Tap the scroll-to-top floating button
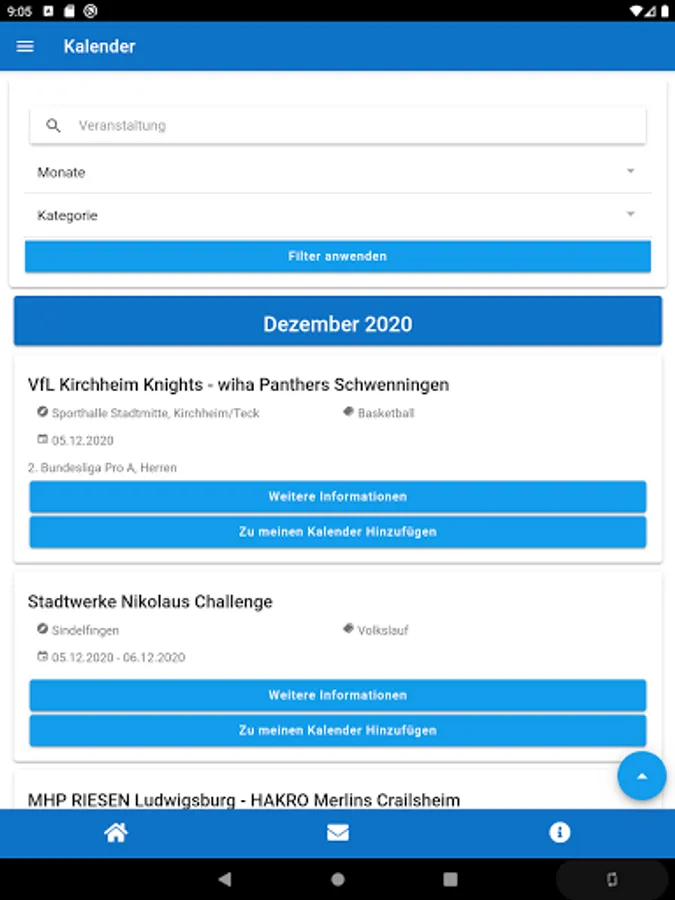The image size is (675, 900). [x=641, y=776]
